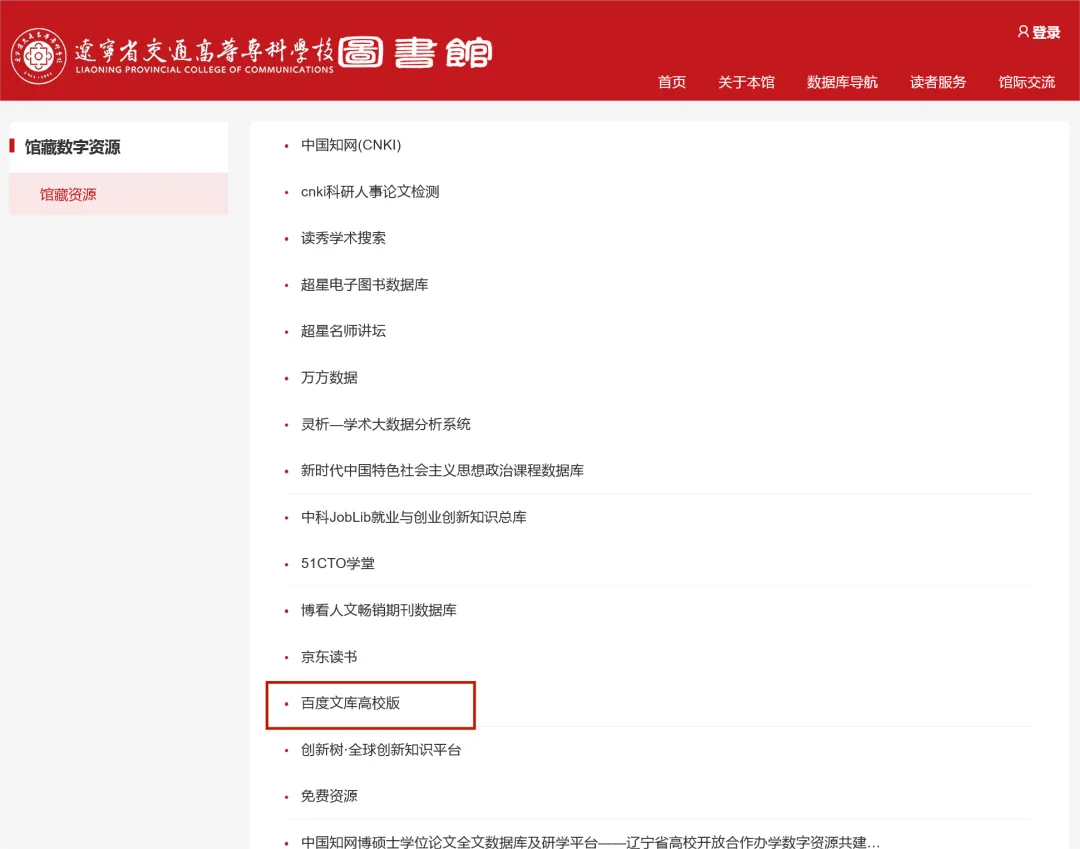
Task: Open 中国知网博硕士学位论文全文数据库 link
Action: coord(590,841)
